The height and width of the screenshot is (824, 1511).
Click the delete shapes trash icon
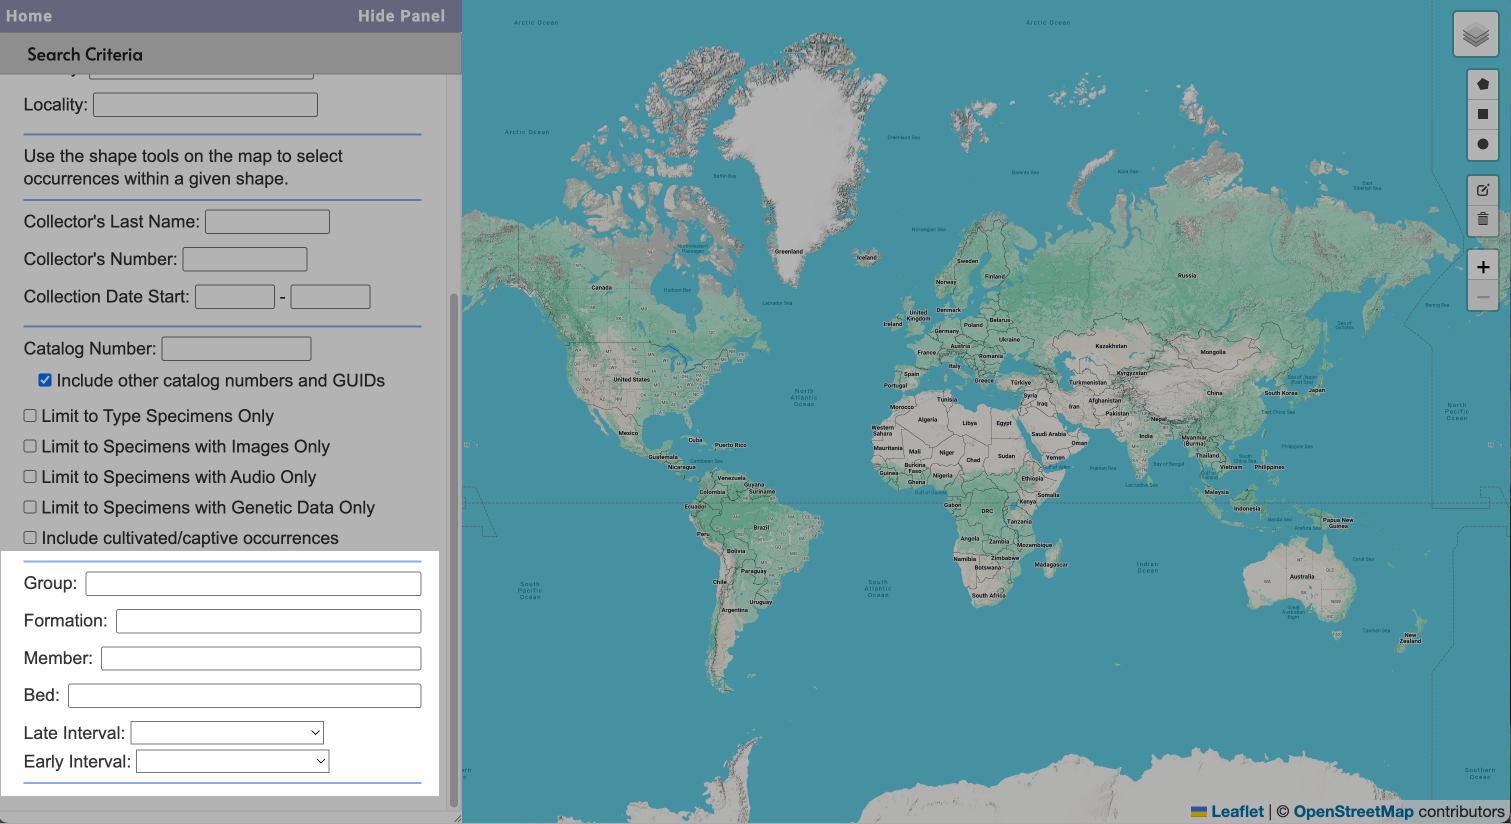pyautogui.click(x=1482, y=219)
